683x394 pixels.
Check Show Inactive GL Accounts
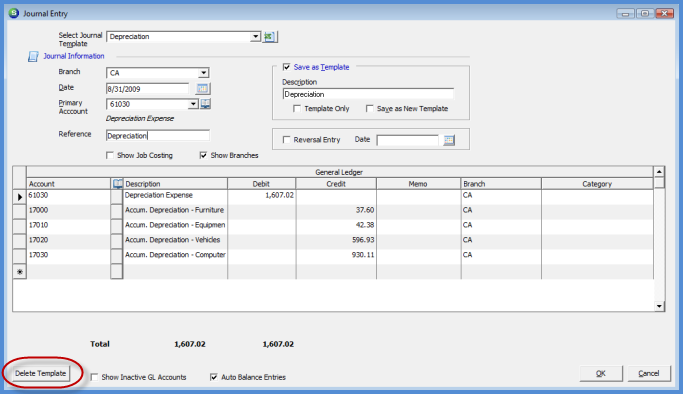point(94,377)
